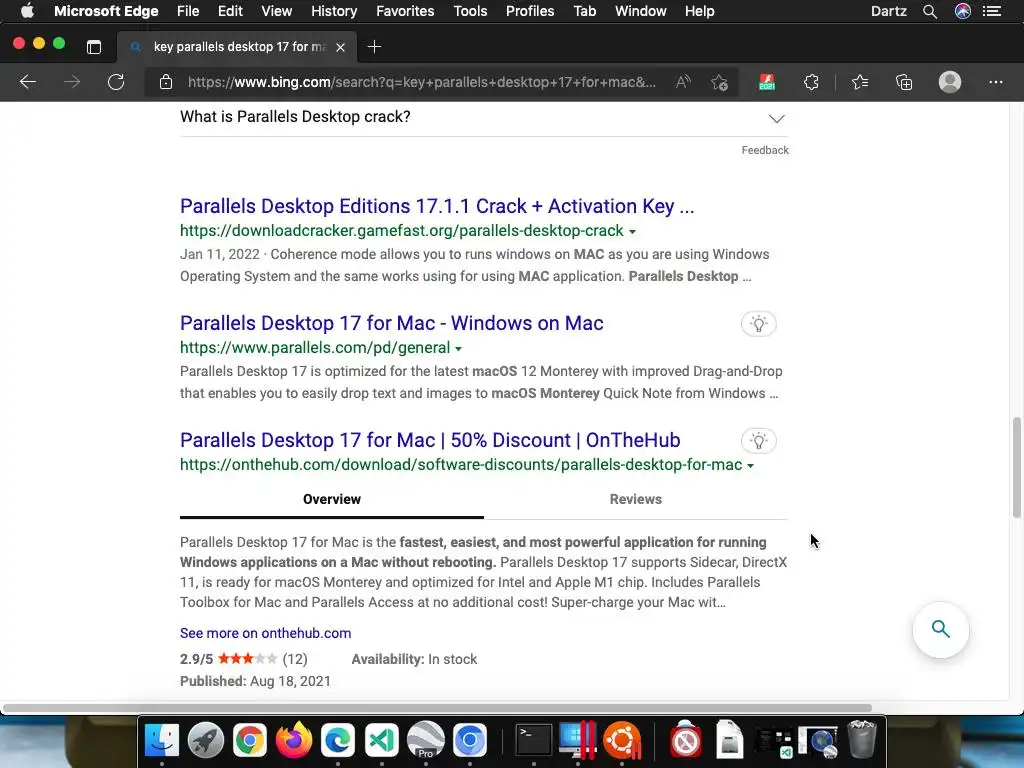Go back to the previous page

pos(27,82)
